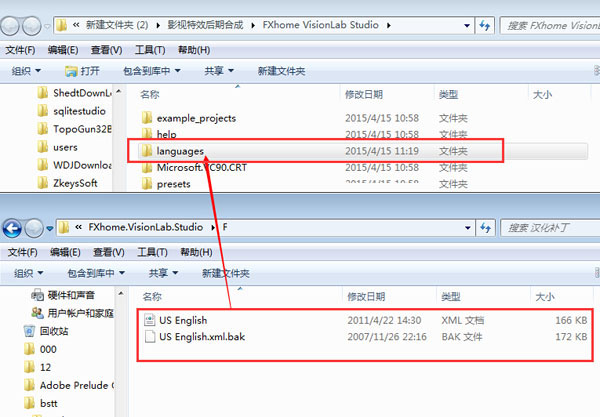The height and width of the screenshot is (417, 600).
Task: Click 打开 button in upper toolbar
Action: tap(82, 71)
